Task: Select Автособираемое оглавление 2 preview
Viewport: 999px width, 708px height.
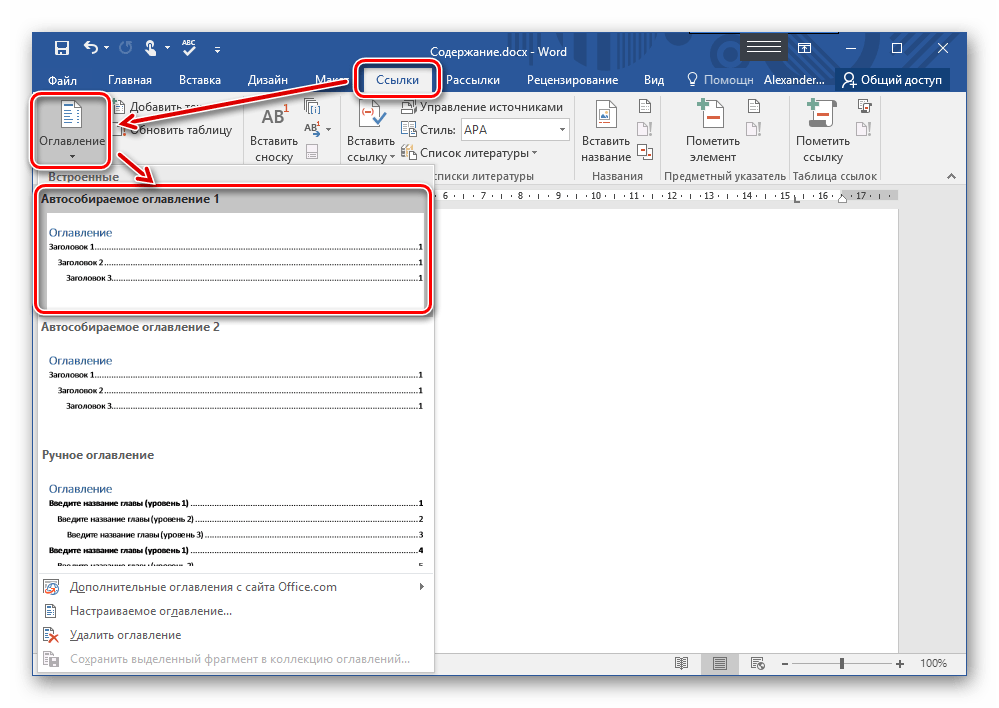Action: click(x=233, y=380)
